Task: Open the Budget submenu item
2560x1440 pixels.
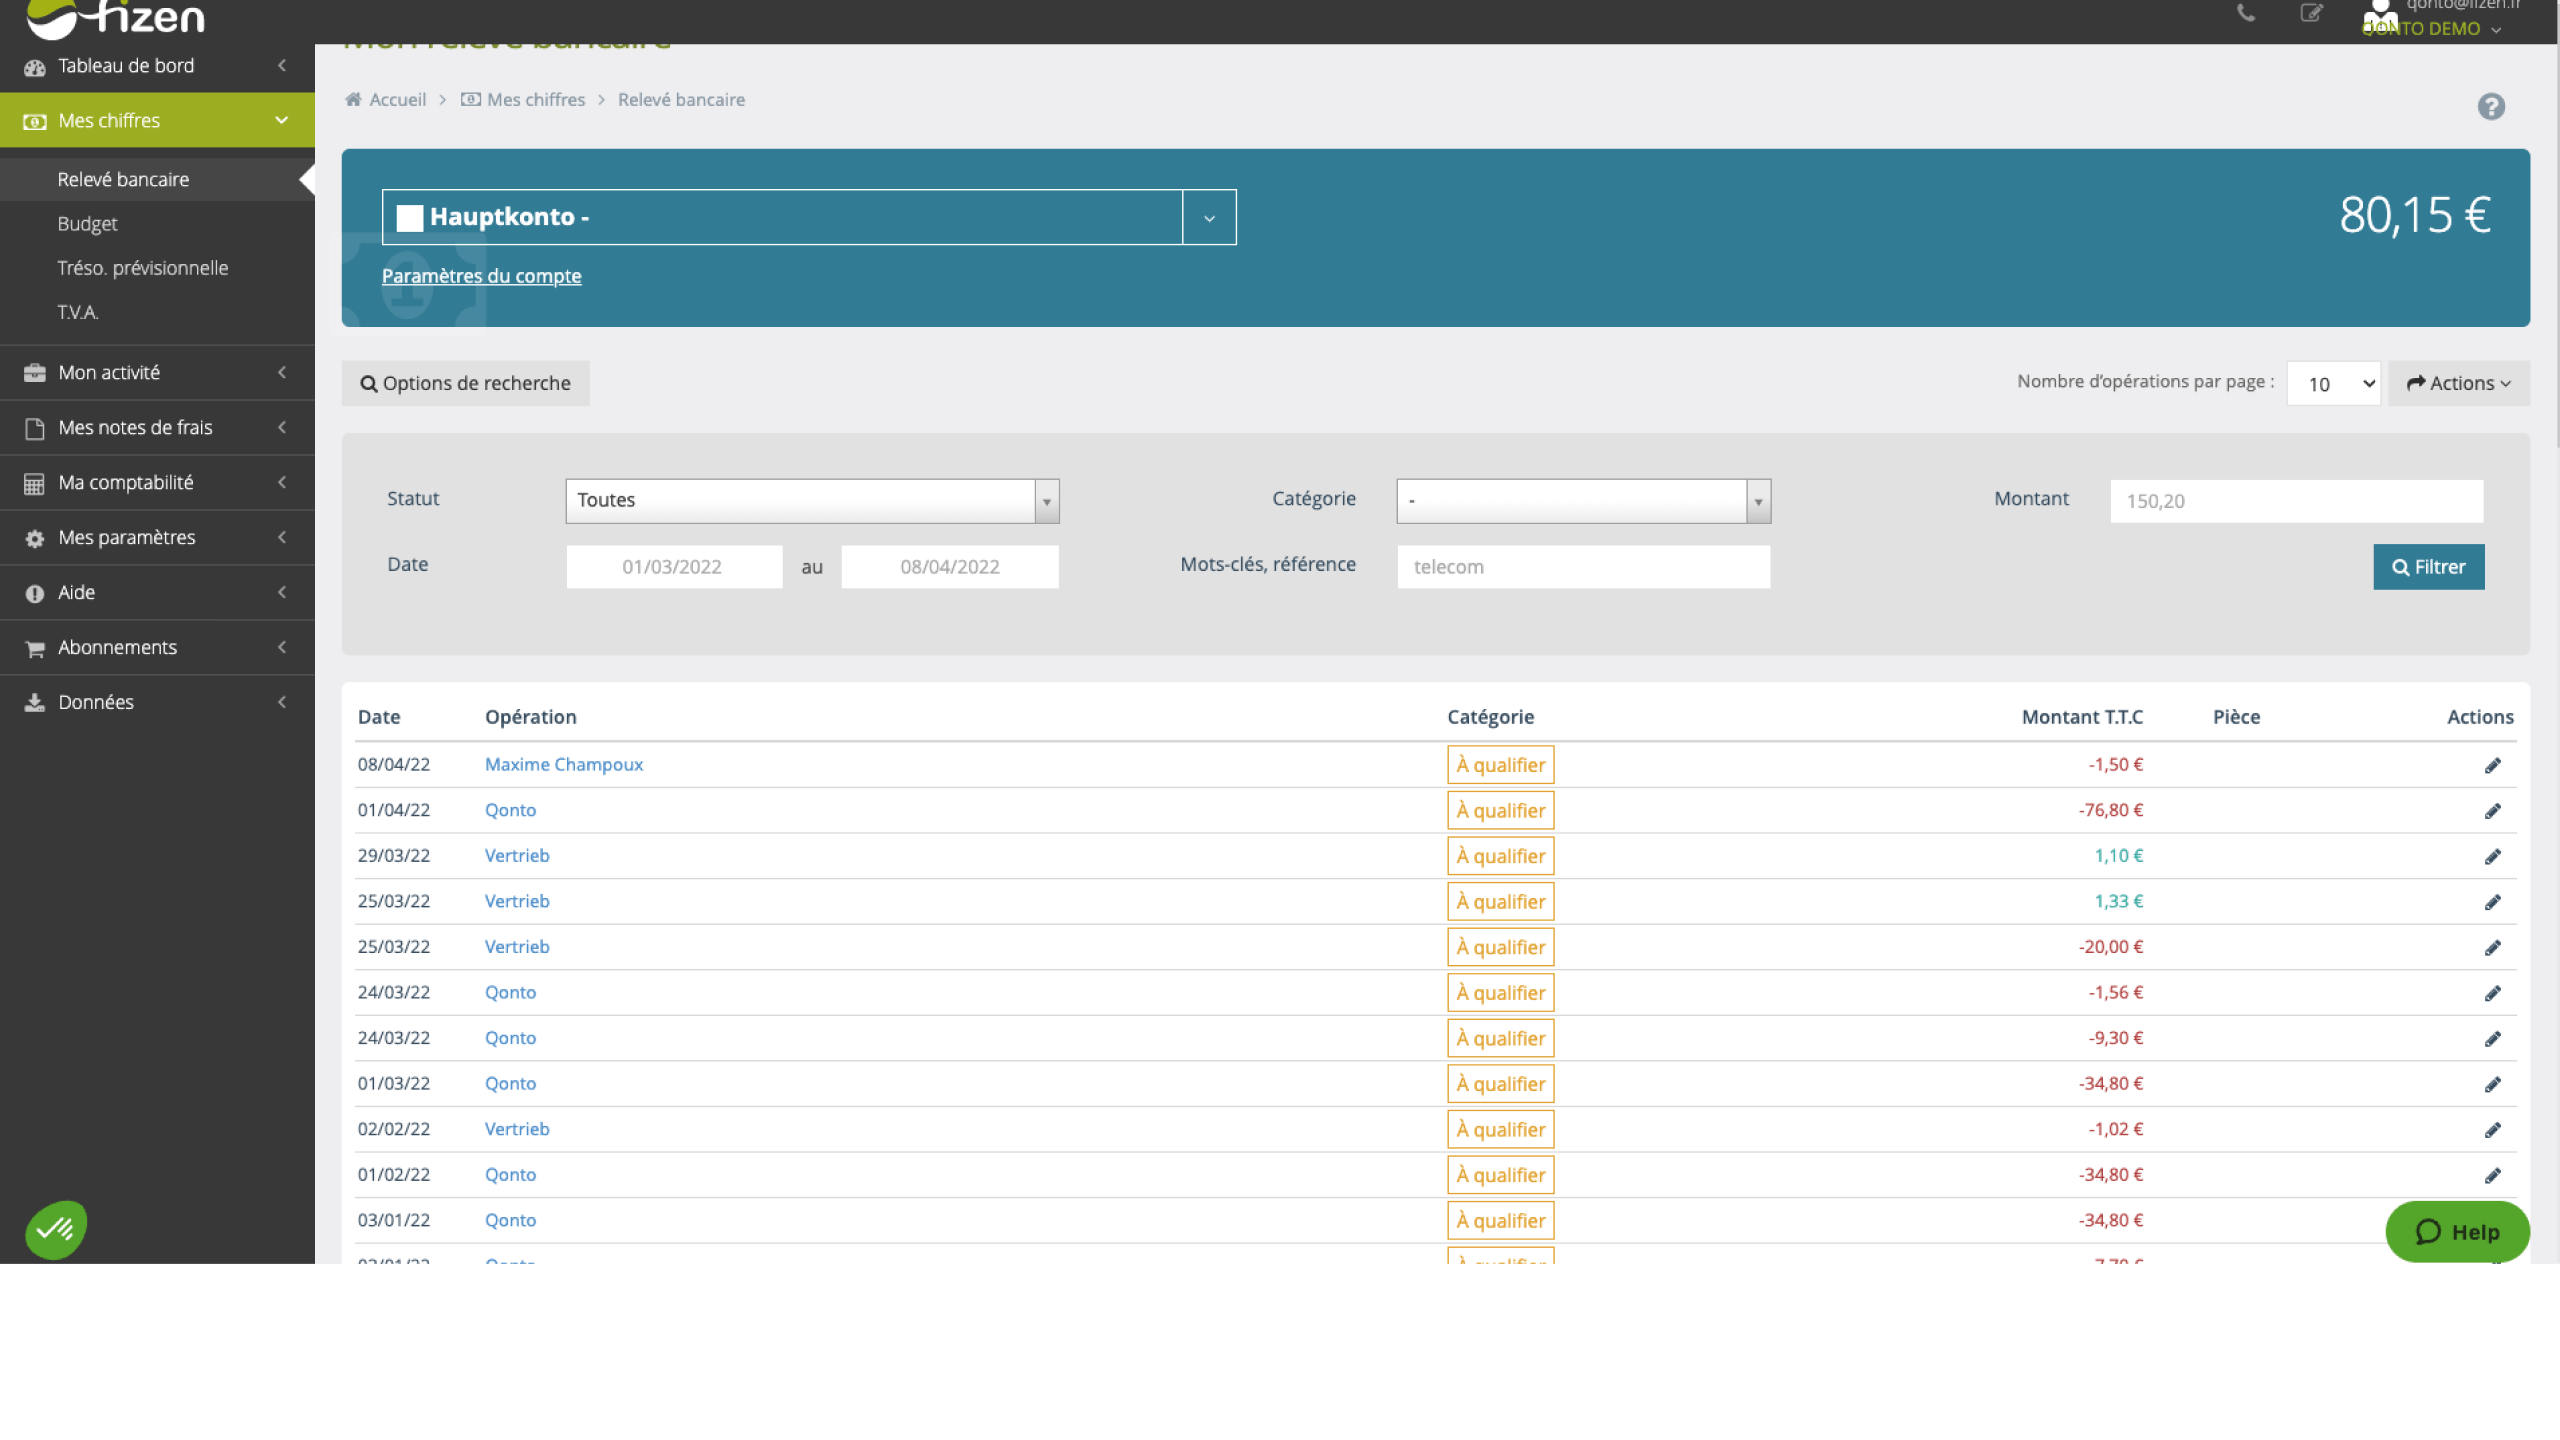Action: (x=87, y=224)
